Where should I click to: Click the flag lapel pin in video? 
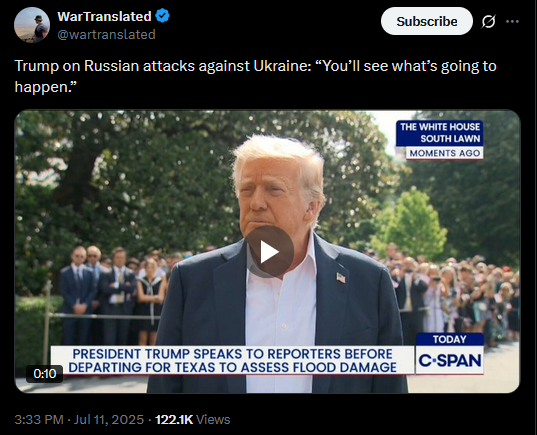341,277
